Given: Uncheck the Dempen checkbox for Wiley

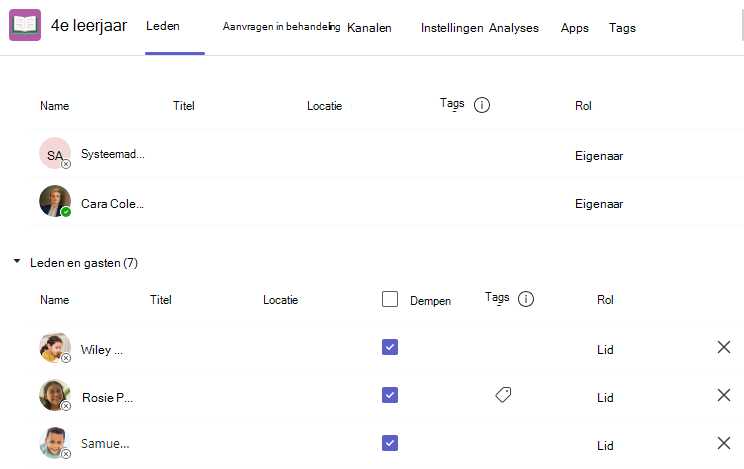Looking at the screenshot, I should tap(390, 347).
